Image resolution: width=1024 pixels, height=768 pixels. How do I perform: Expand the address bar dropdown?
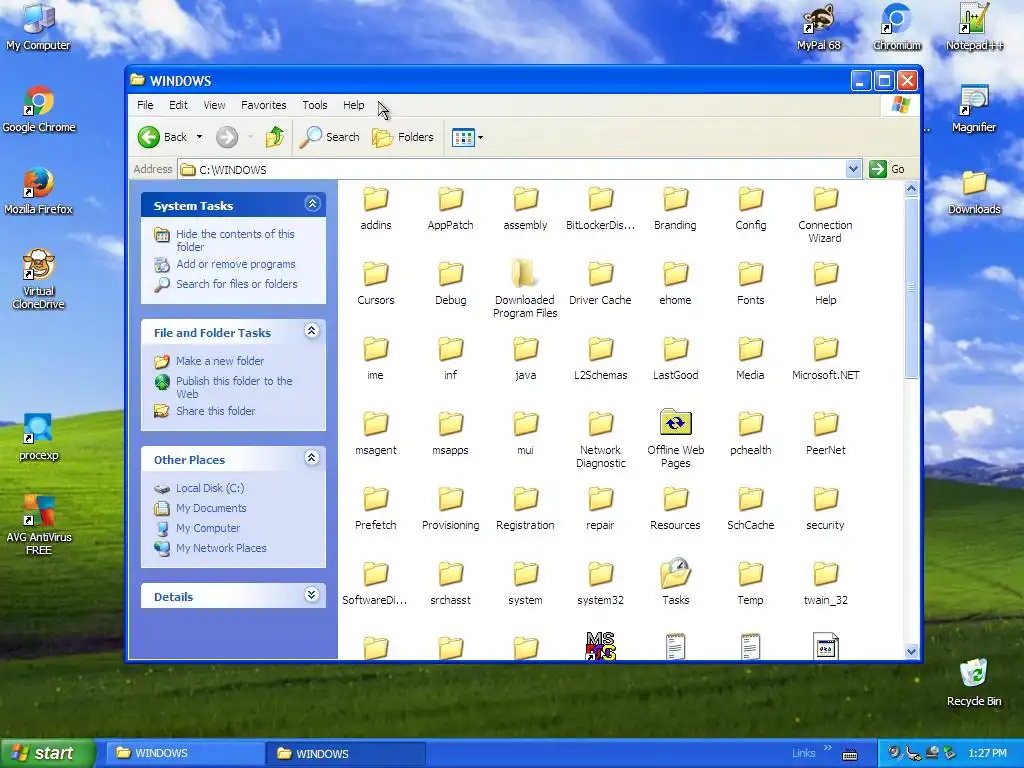coord(853,169)
